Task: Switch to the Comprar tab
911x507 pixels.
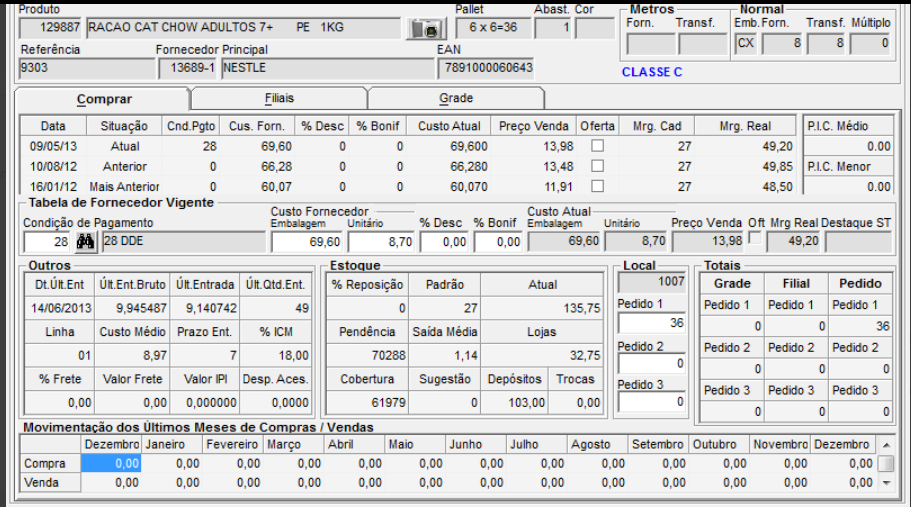Action: click(103, 99)
